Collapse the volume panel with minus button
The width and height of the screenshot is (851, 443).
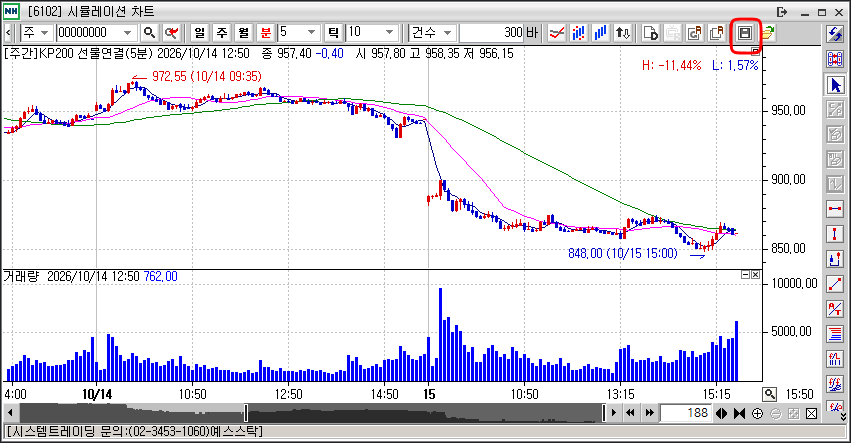coord(746,275)
